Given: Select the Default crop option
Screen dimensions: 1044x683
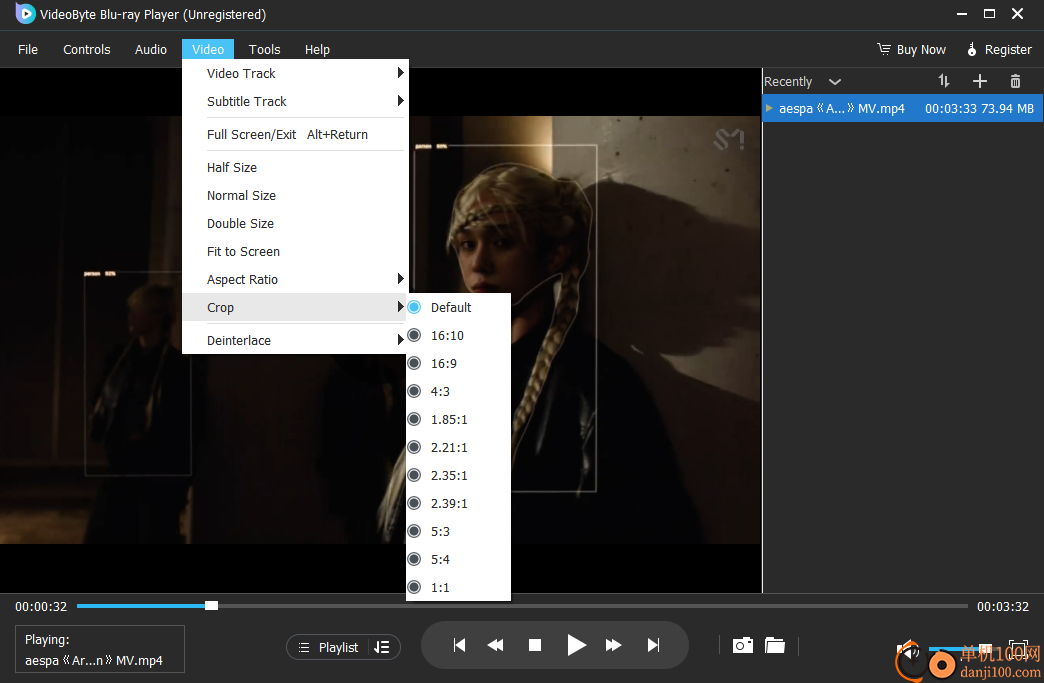Looking at the screenshot, I should pos(458,308).
